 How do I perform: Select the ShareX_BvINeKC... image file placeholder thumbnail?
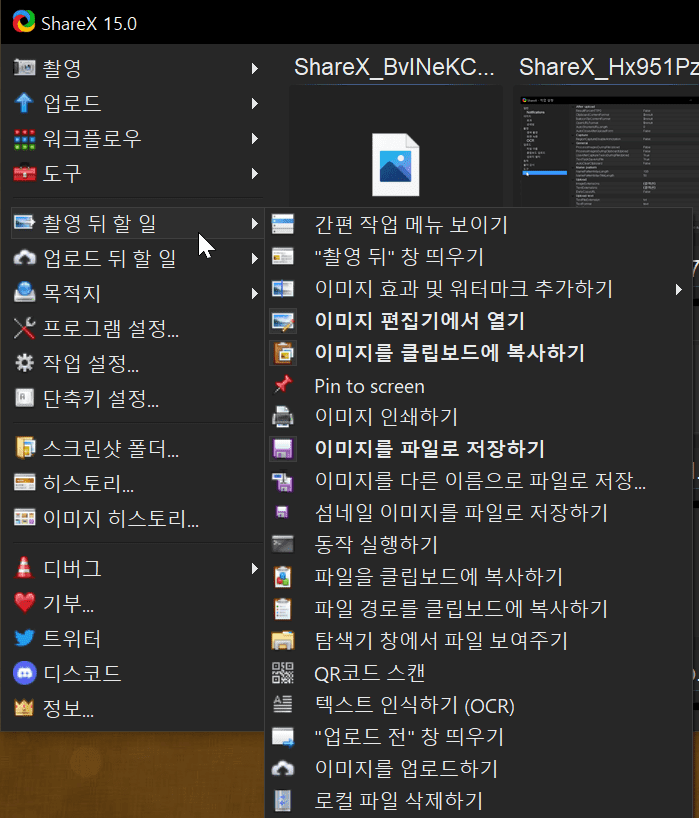(x=395, y=165)
